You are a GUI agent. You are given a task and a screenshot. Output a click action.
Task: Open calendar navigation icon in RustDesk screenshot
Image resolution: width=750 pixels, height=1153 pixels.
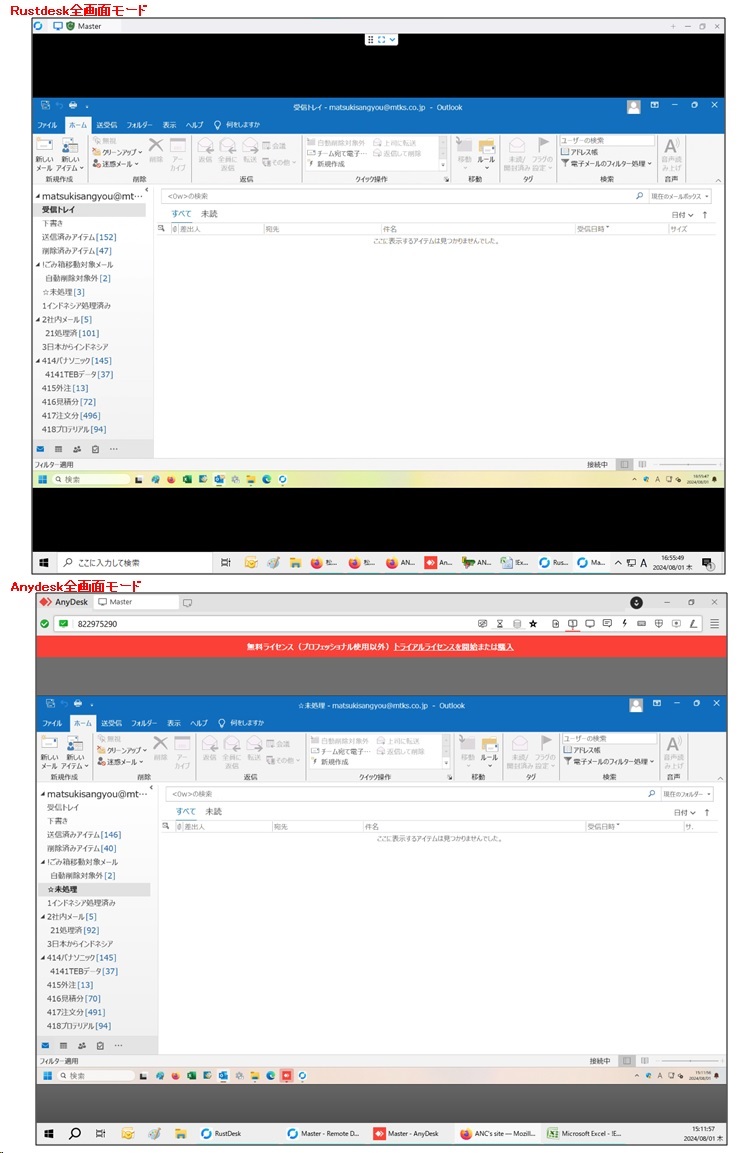coord(58,449)
